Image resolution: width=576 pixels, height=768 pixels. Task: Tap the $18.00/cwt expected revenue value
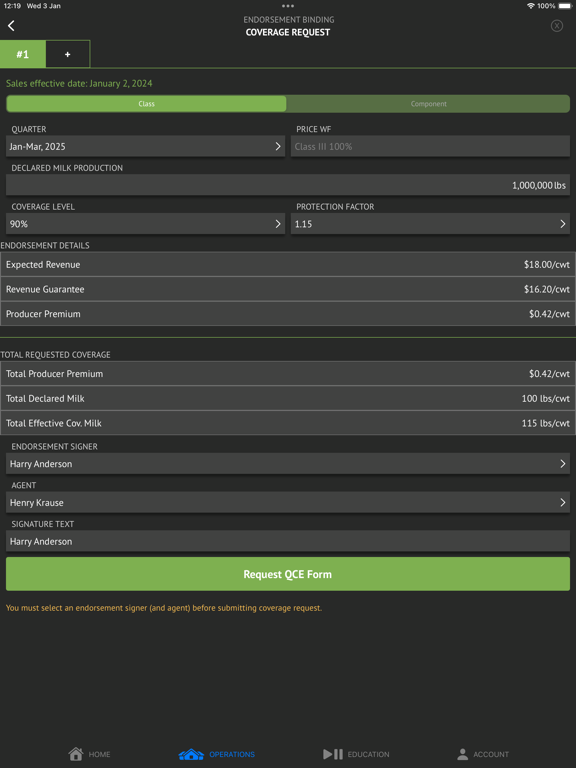click(x=547, y=264)
